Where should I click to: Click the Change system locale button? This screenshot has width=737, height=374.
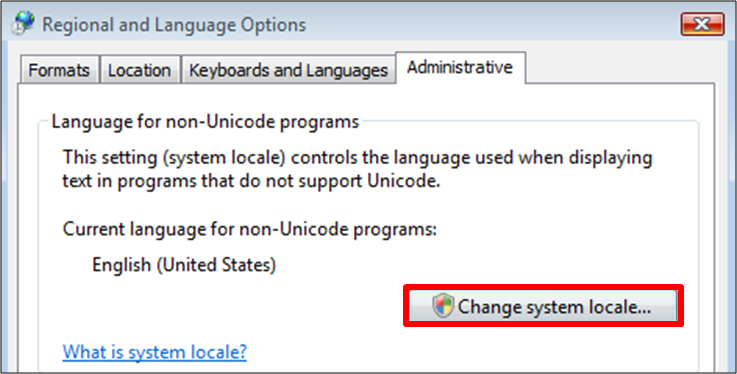(x=543, y=306)
